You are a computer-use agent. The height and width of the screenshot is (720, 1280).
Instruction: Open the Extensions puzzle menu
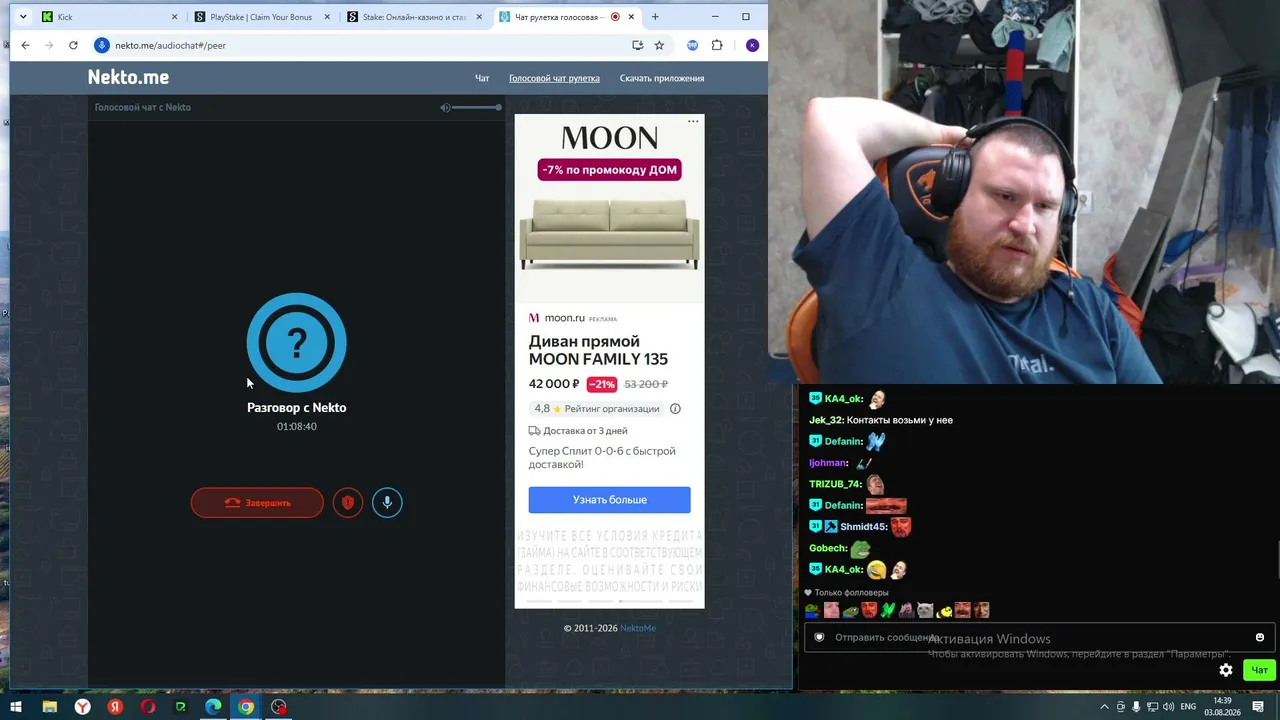tap(717, 45)
